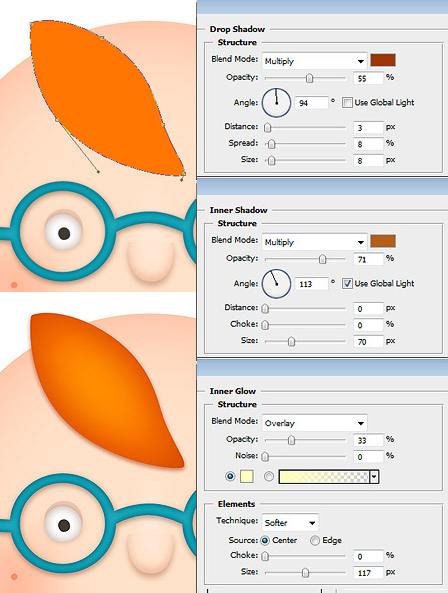Click Drop Shadow Opacity slider handle
Screen dimensions: 448x593
coord(309,78)
